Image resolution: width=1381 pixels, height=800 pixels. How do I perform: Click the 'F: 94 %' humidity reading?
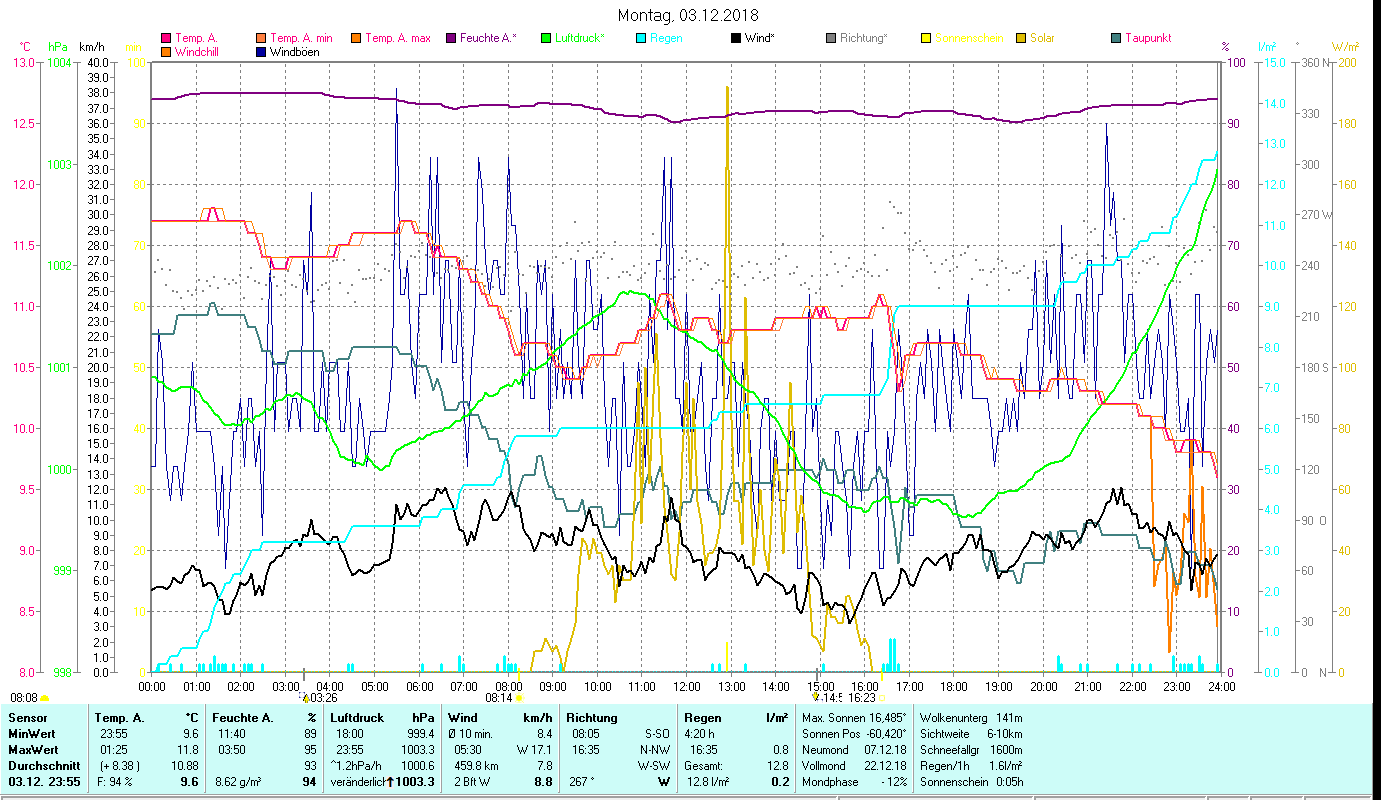coord(116,782)
